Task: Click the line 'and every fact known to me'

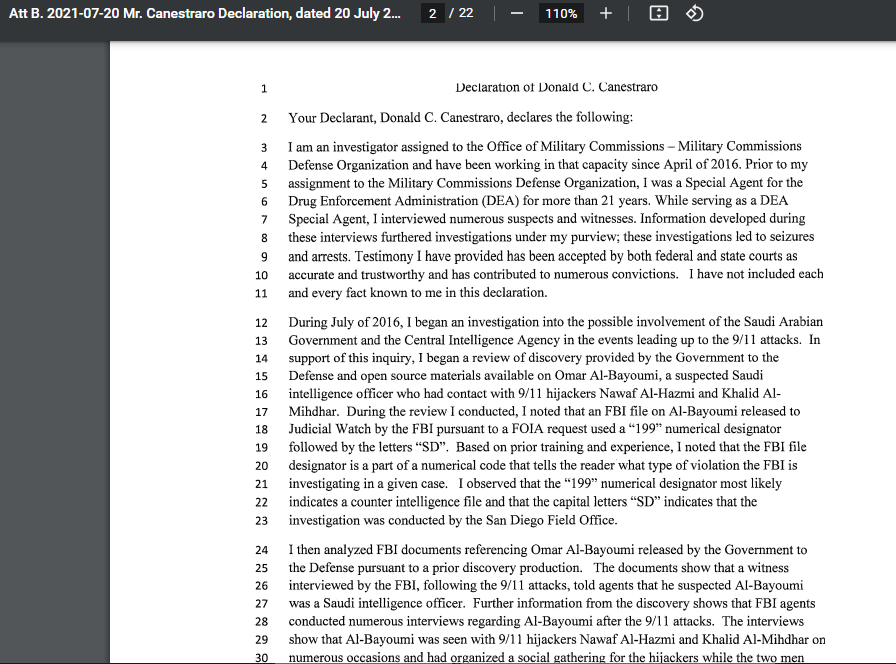Action: coord(418,293)
